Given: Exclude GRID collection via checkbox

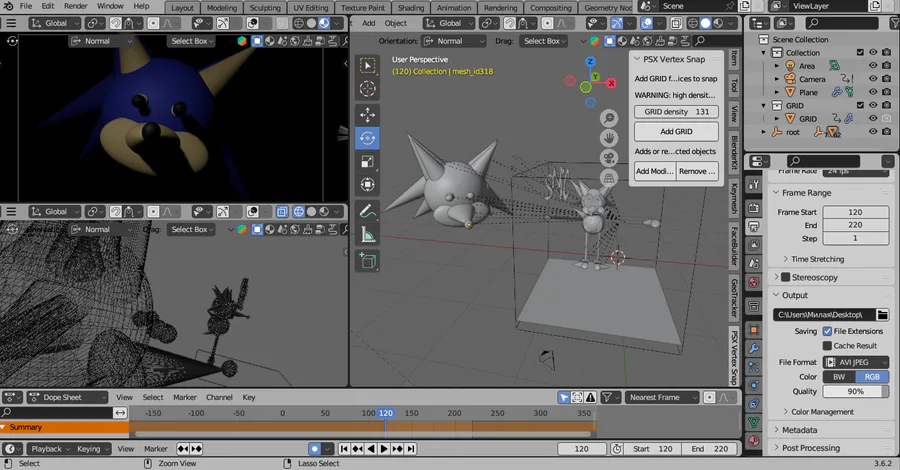Looking at the screenshot, I should point(860,105).
